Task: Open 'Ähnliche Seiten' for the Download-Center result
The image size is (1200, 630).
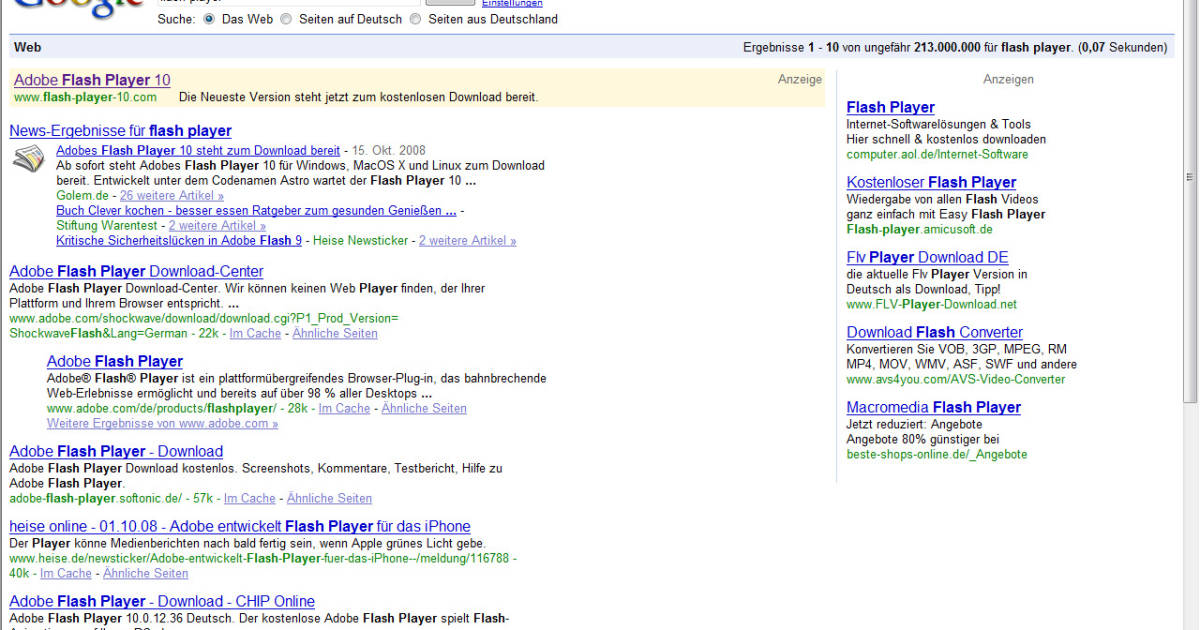Action: click(335, 333)
